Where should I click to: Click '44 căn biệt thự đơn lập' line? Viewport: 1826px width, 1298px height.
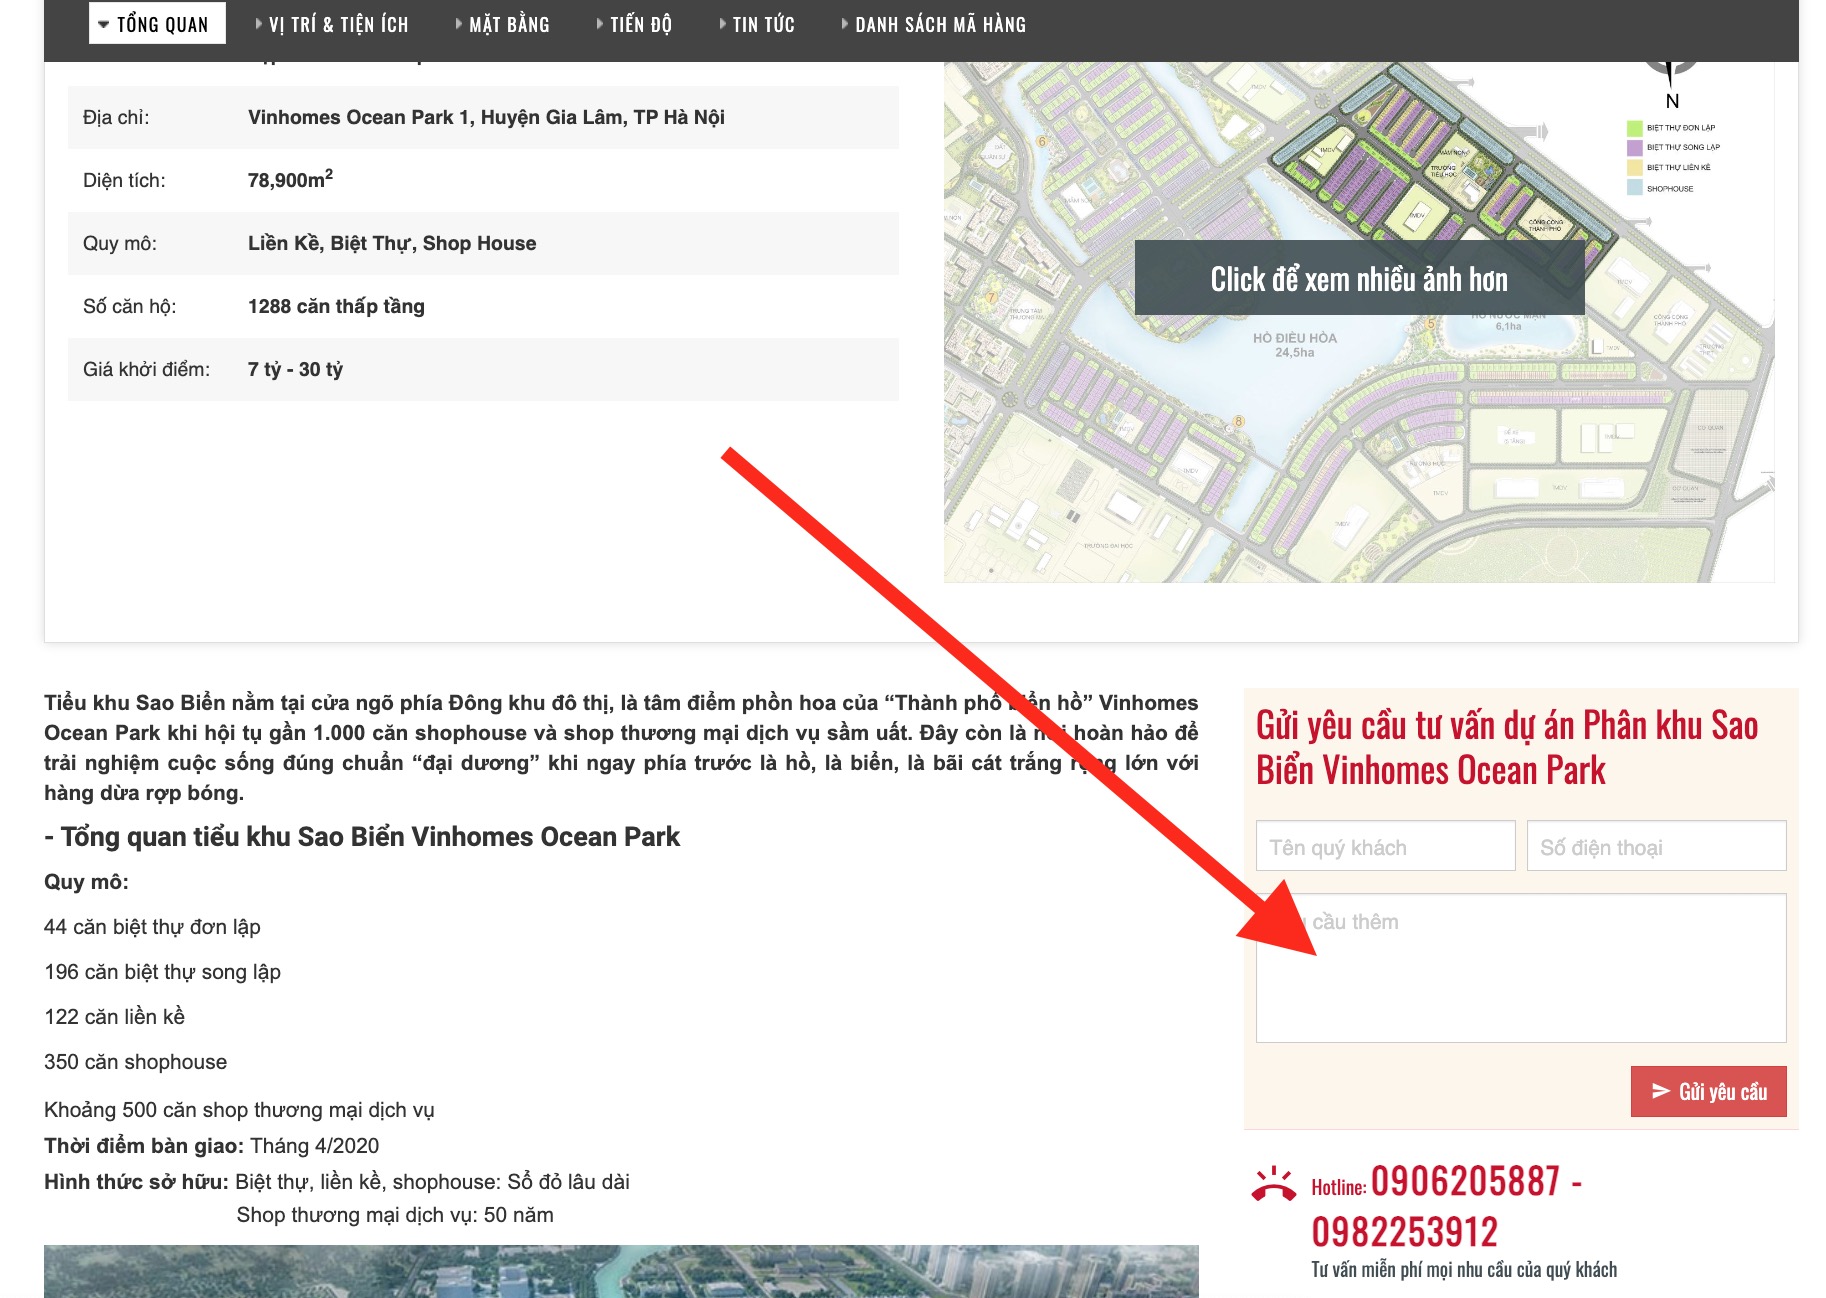pyautogui.click(x=152, y=927)
